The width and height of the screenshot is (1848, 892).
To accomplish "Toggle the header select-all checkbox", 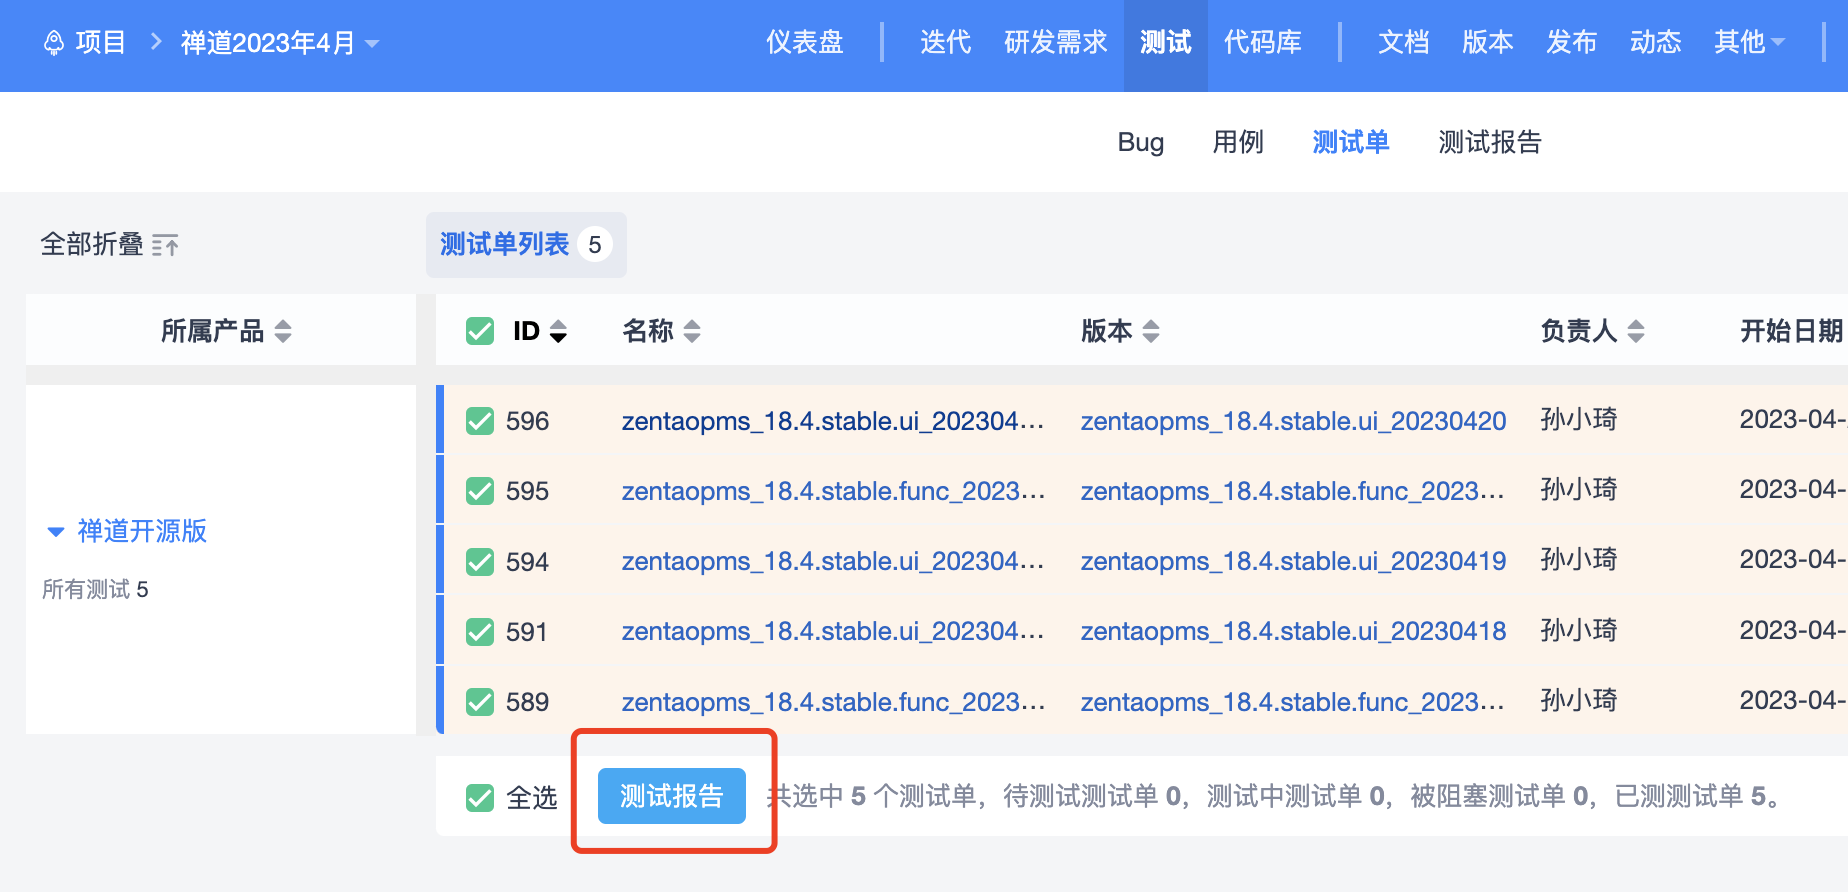I will click(480, 331).
